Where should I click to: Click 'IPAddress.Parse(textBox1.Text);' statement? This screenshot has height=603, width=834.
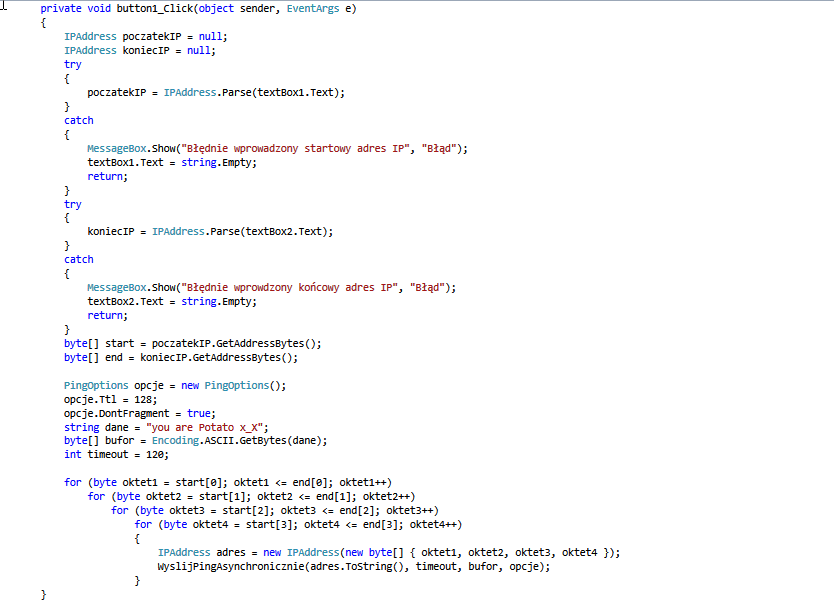[x=254, y=93]
